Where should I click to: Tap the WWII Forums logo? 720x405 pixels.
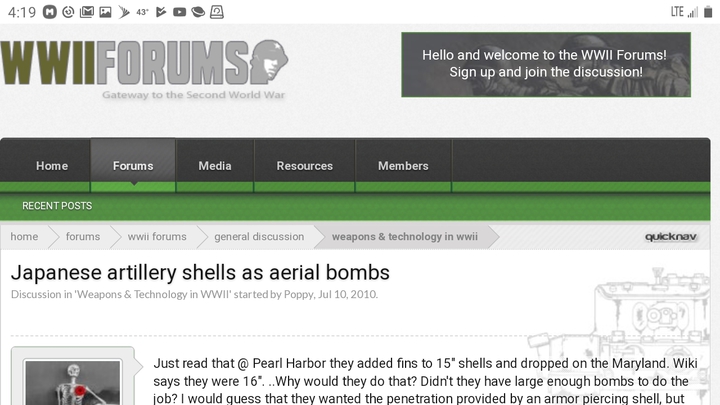click(x=144, y=69)
